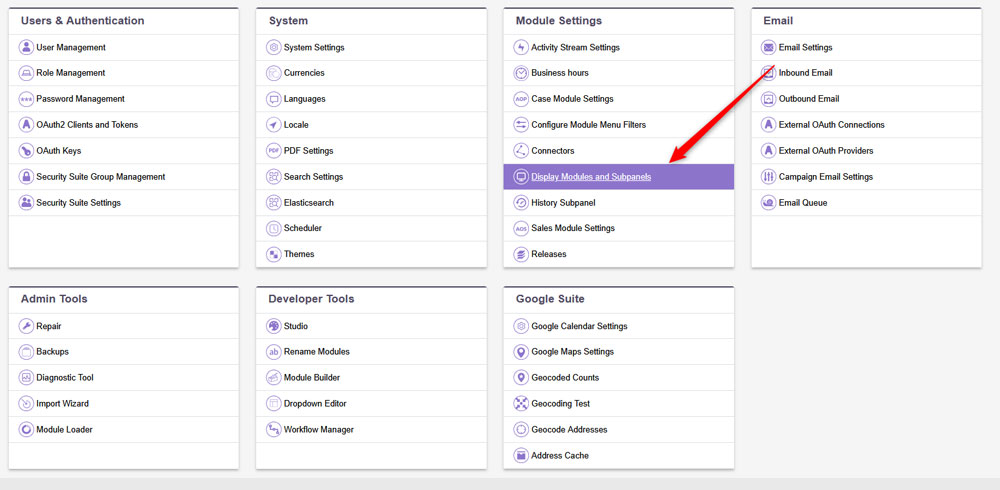The image size is (1000, 490).
Task: Click the Activity Stream Settings bolt icon
Action: pos(521,47)
